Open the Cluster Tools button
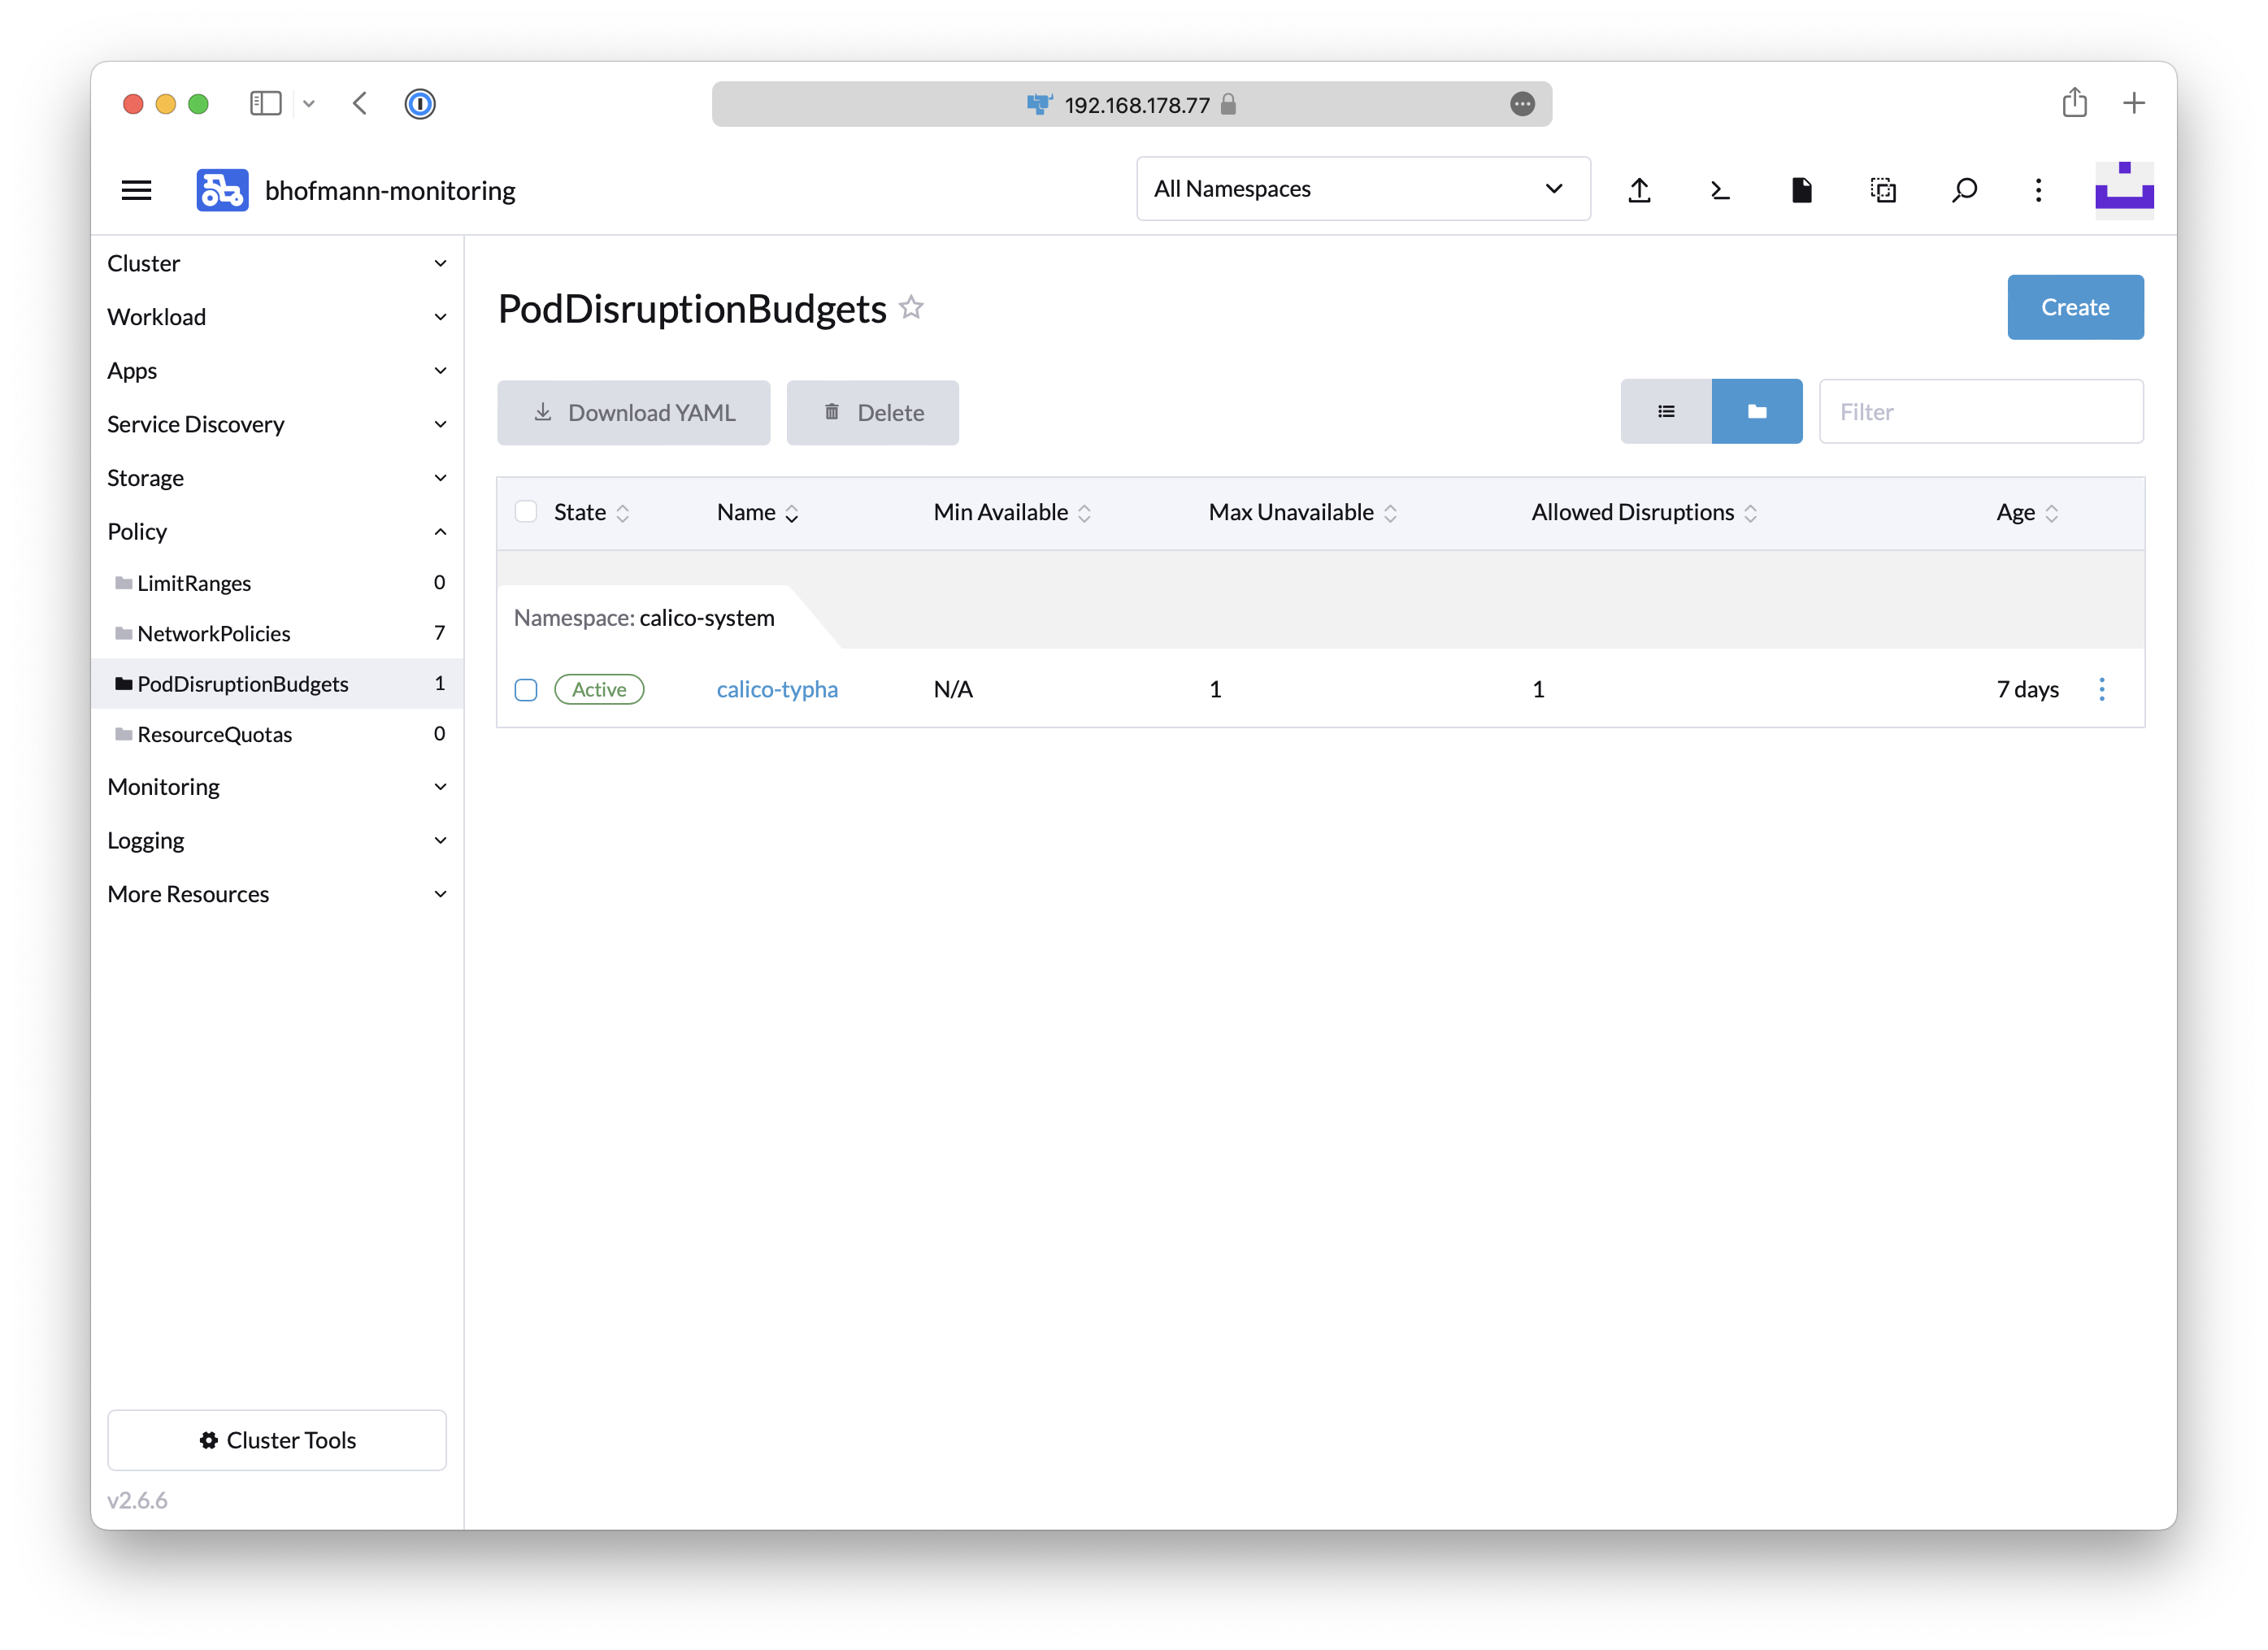The image size is (2268, 1650). coord(277,1440)
